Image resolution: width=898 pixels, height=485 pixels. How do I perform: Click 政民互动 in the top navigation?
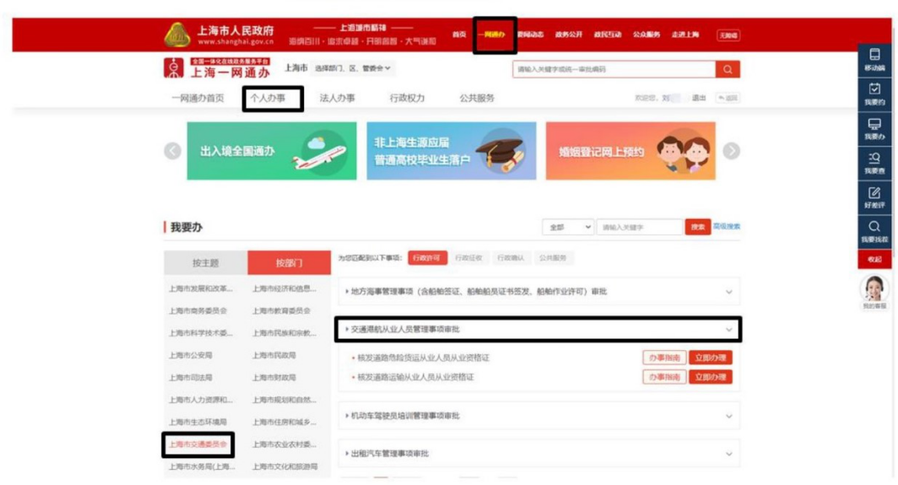(608, 34)
